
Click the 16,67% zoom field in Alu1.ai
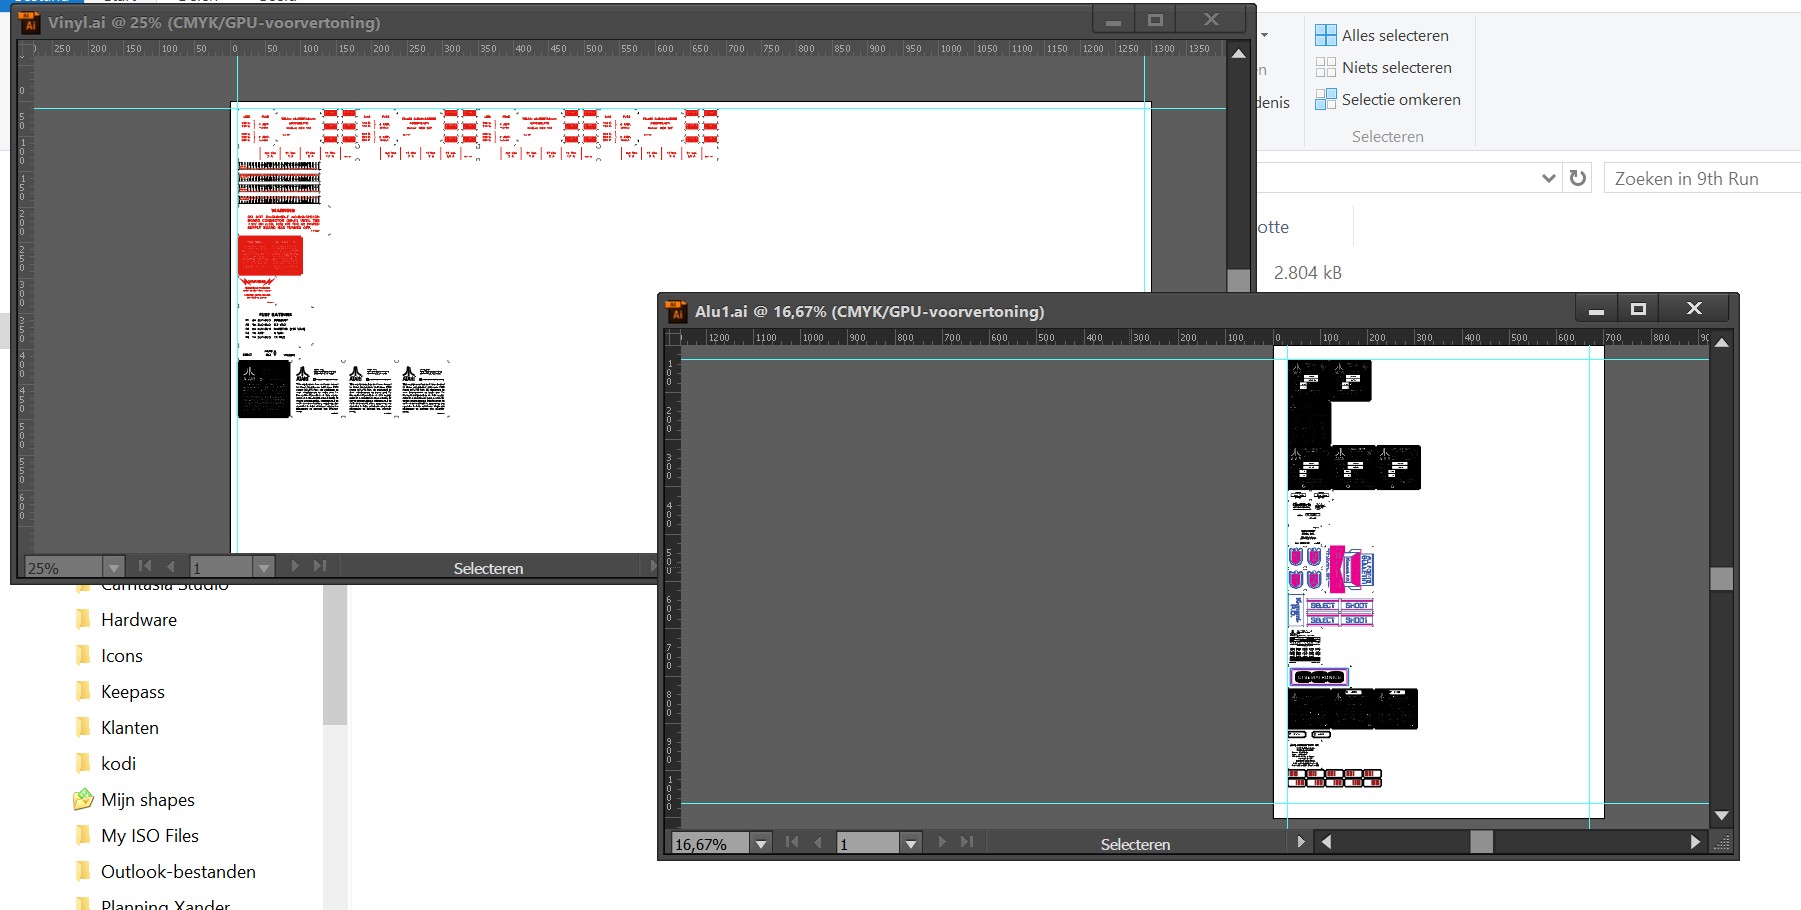(711, 844)
